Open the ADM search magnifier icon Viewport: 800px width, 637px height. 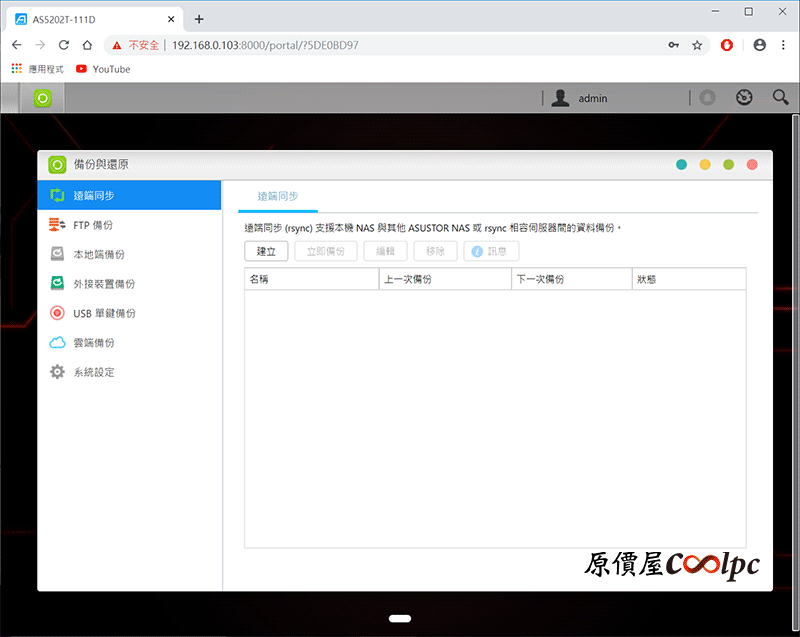[x=780, y=97]
